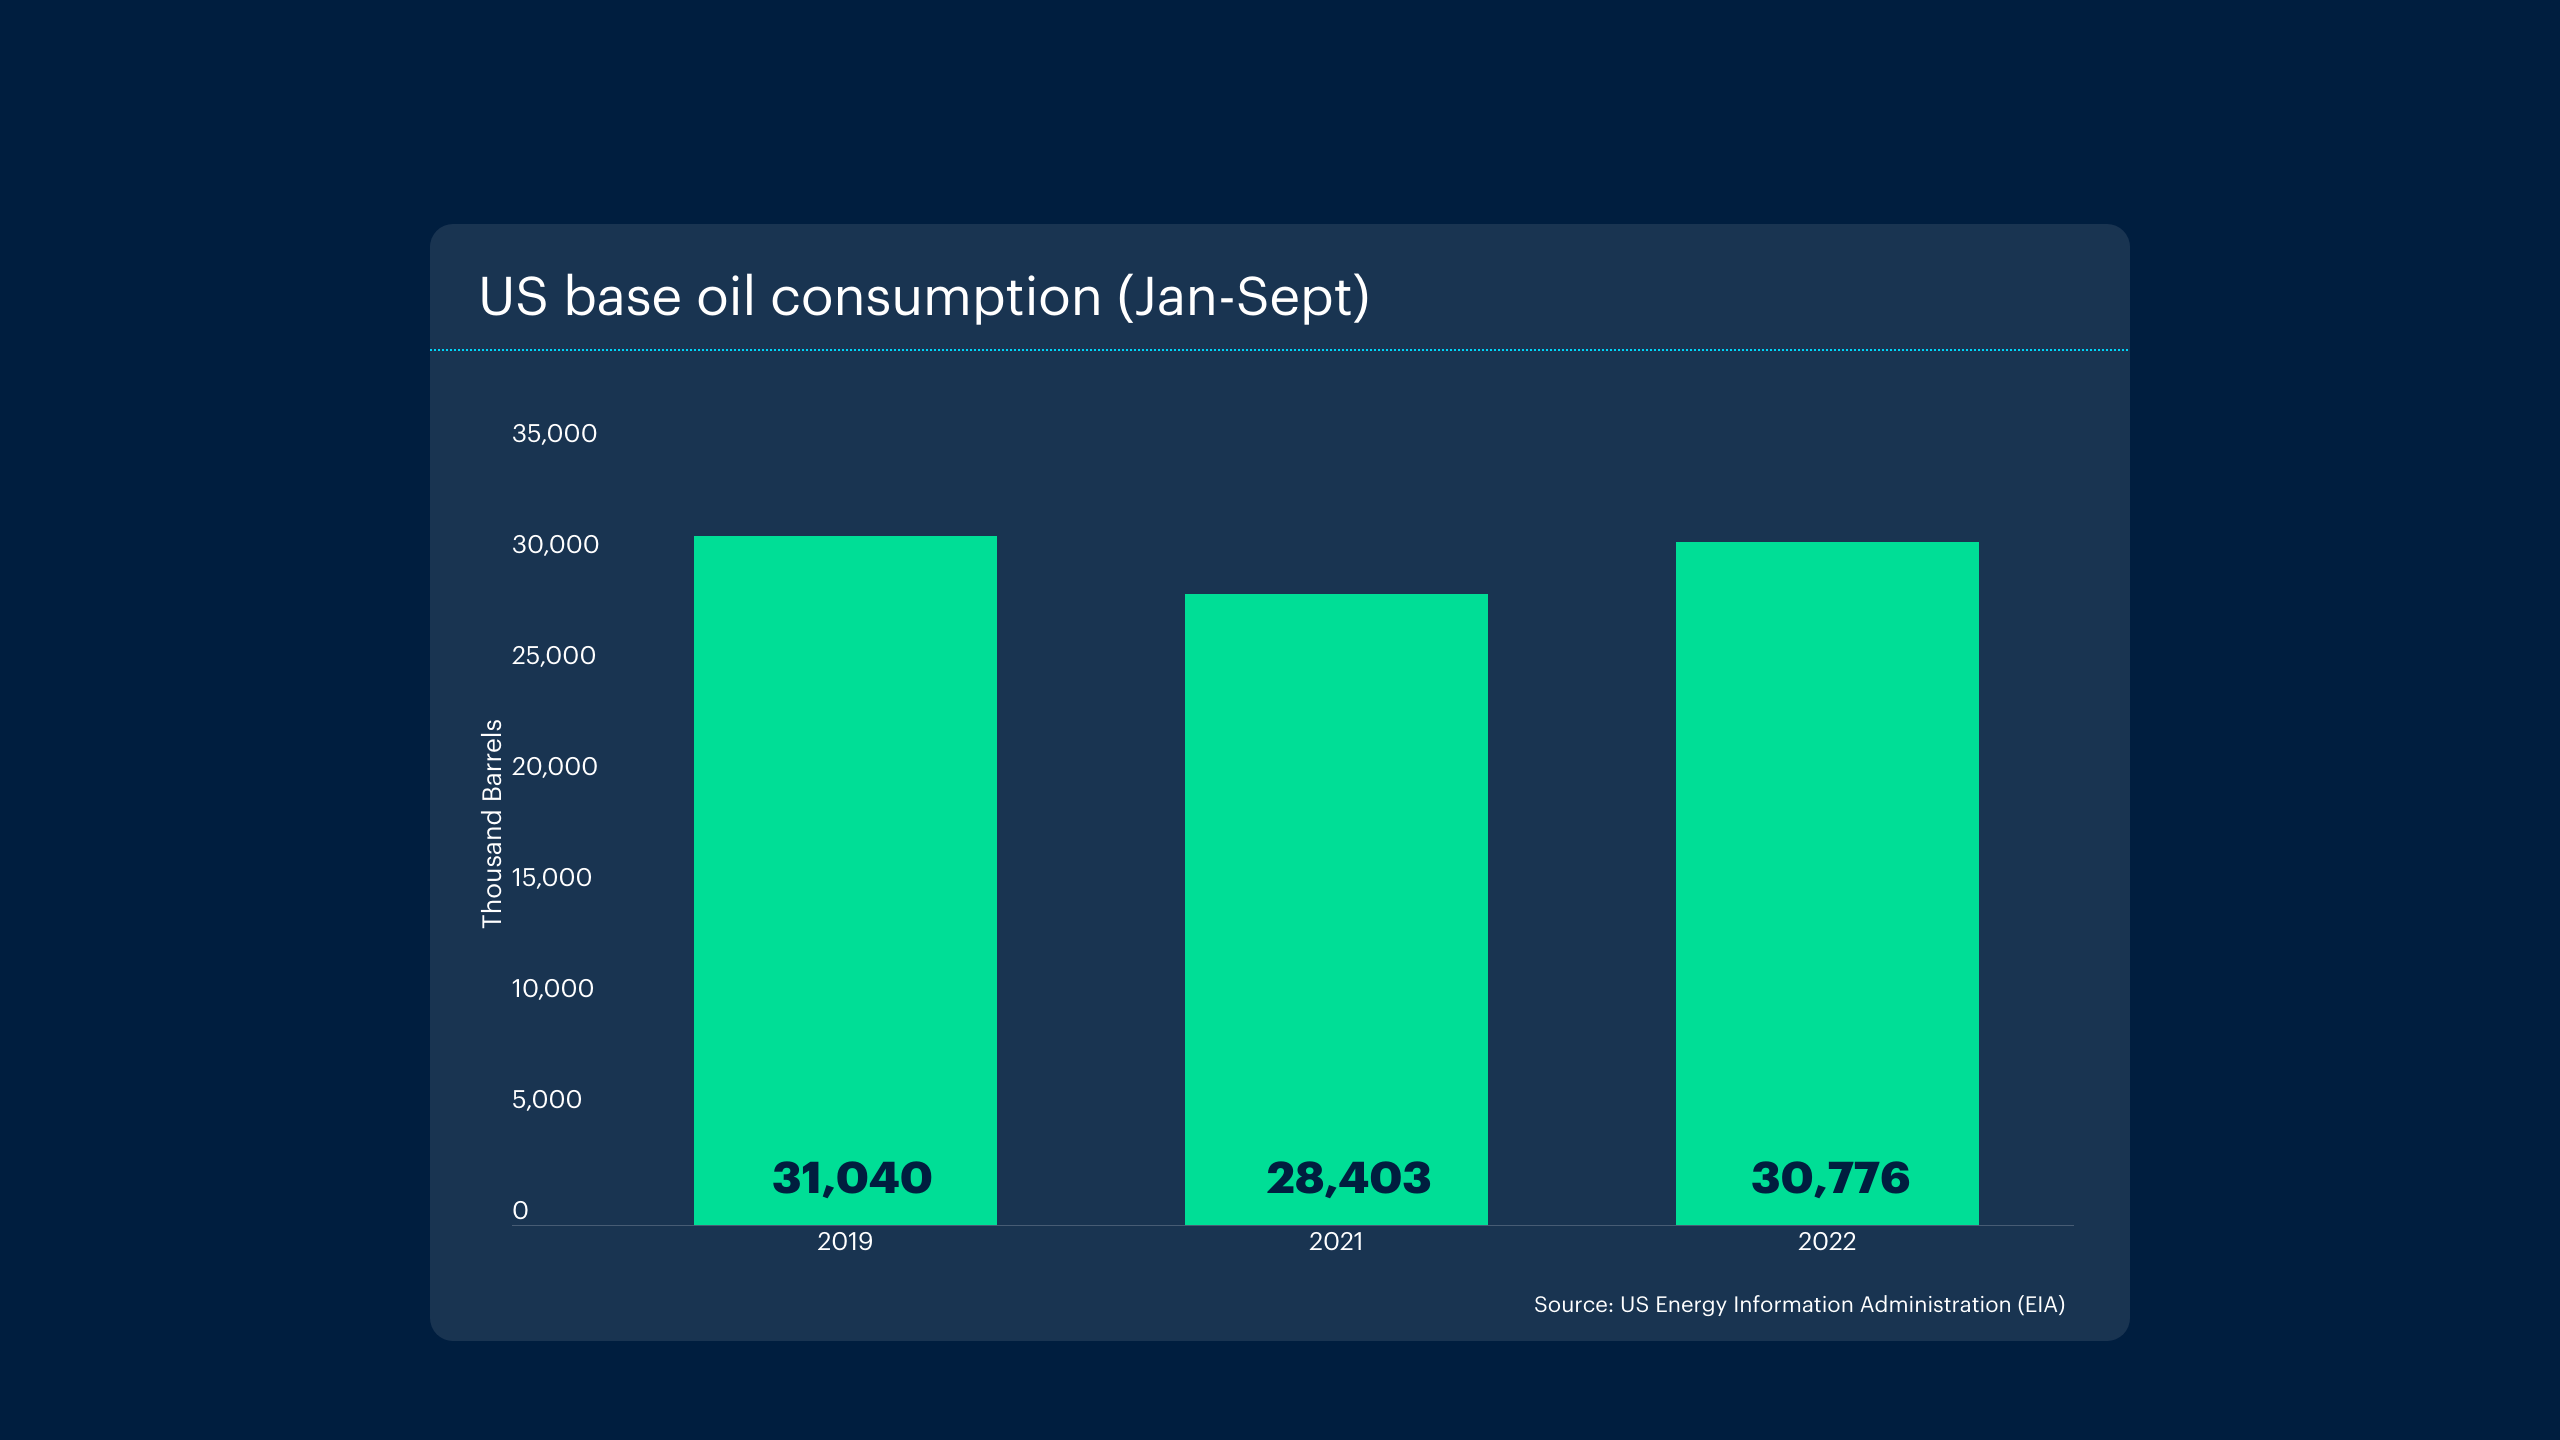Click the 2021 x-axis label
This screenshot has height=1440, width=2560.
click(x=1336, y=1241)
